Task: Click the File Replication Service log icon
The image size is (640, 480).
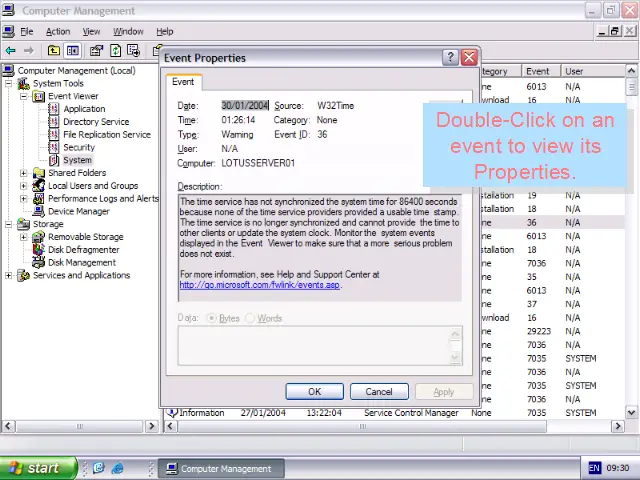Action: (x=54, y=134)
